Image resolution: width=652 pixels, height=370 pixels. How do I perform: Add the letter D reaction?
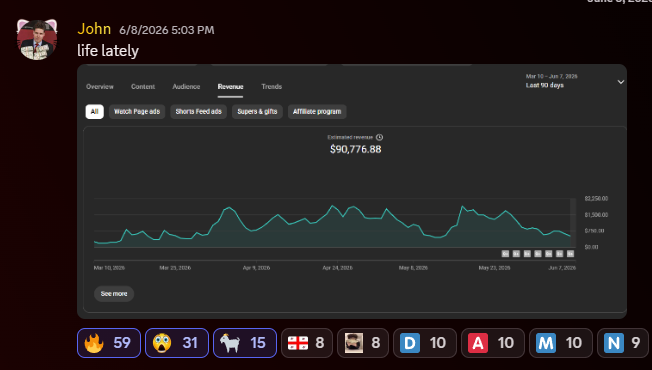point(425,343)
